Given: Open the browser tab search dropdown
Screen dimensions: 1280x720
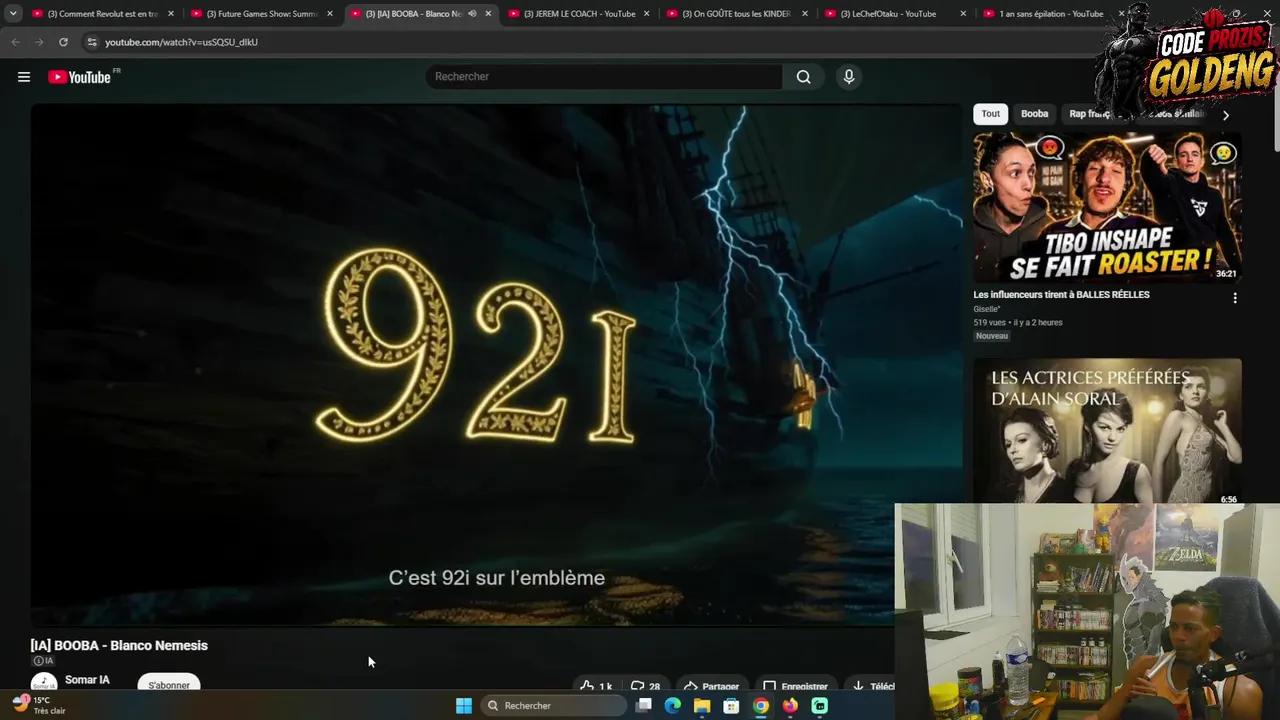Looking at the screenshot, I should [x=13, y=14].
